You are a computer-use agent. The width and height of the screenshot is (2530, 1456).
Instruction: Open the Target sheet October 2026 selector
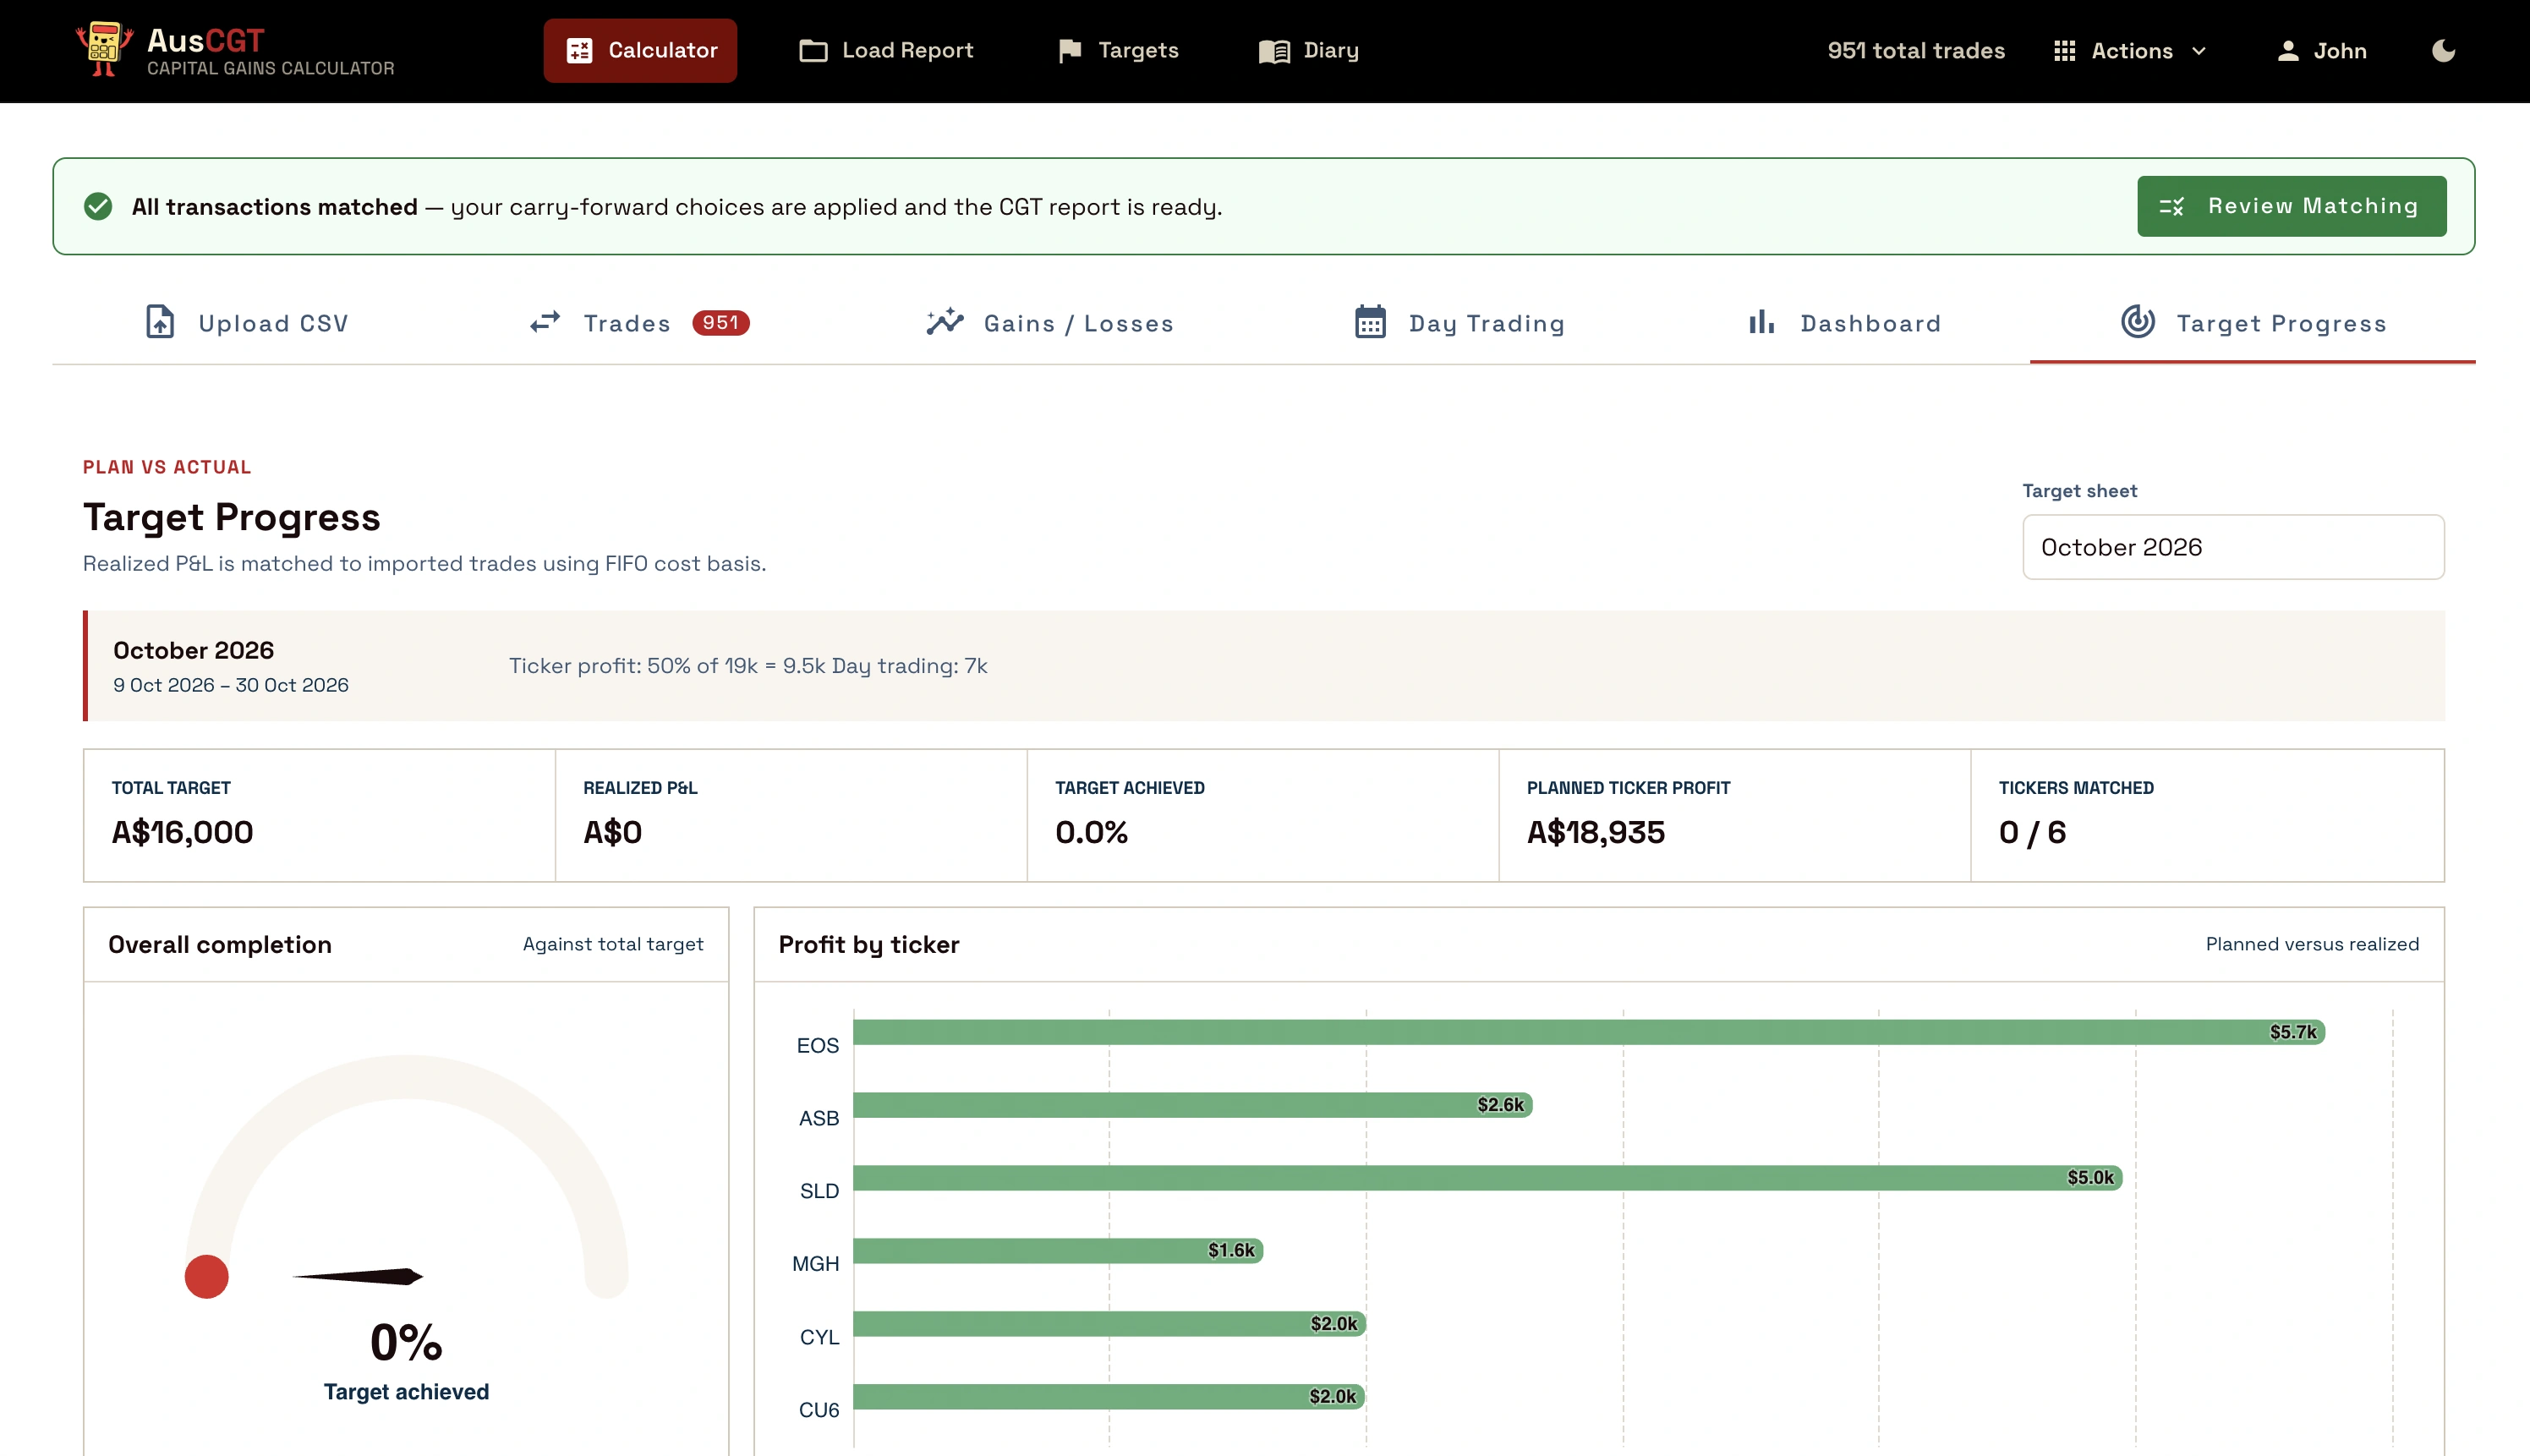(2233, 547)
